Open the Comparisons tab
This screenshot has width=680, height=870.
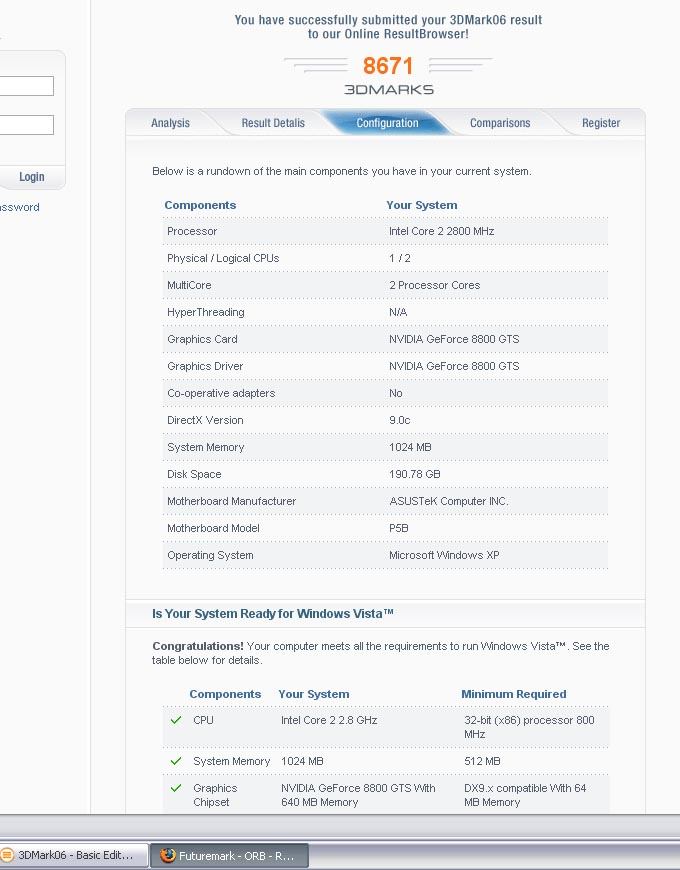(500, 123)
